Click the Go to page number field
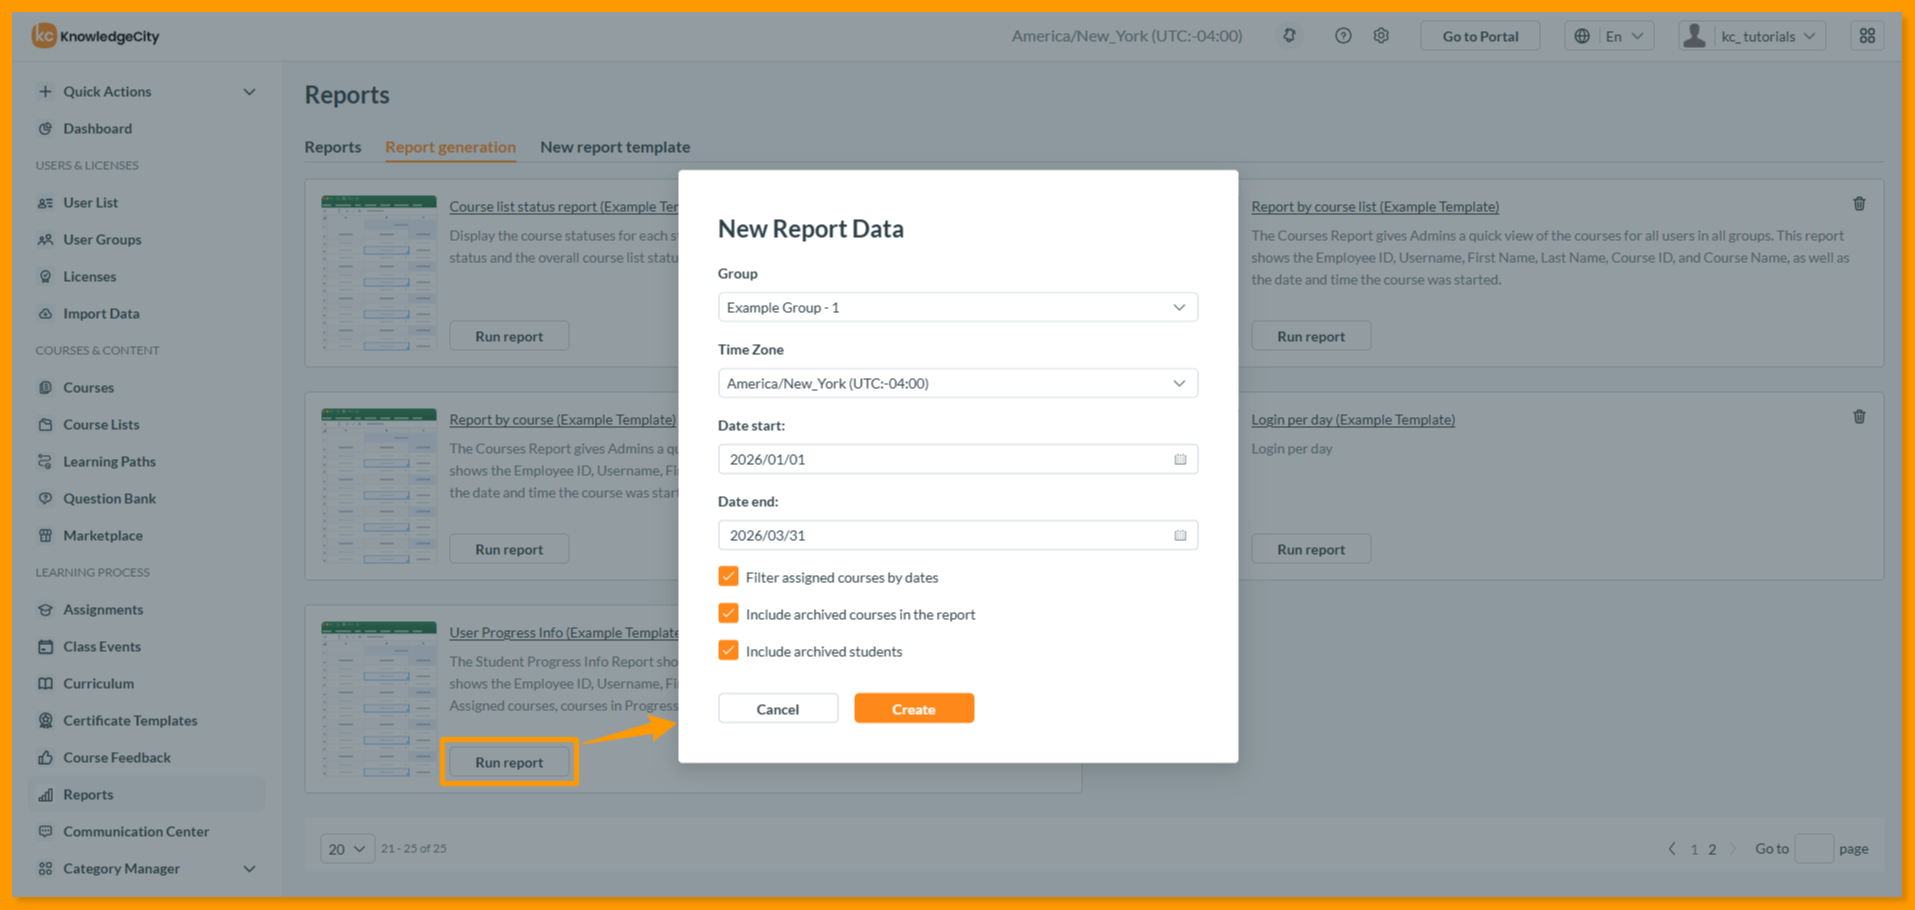Screen dimensions: 1915x910 [x=1814, y=848]
